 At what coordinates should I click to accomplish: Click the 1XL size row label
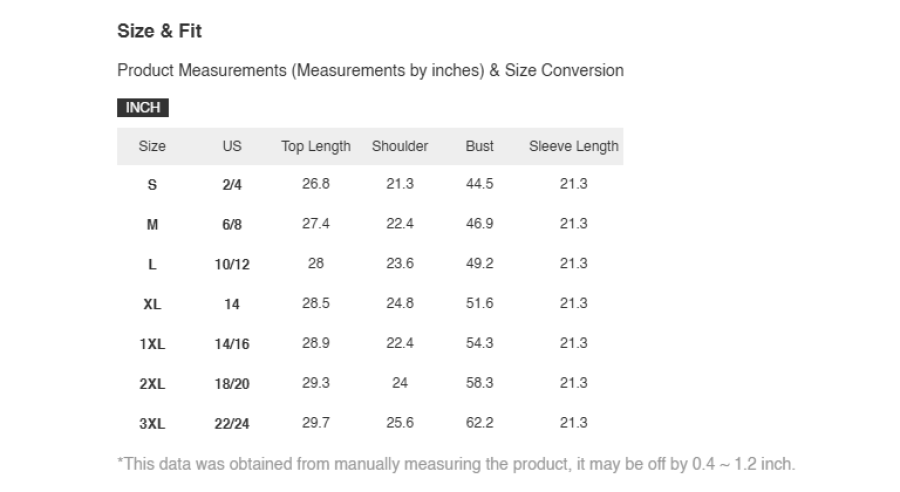[152, 344]
